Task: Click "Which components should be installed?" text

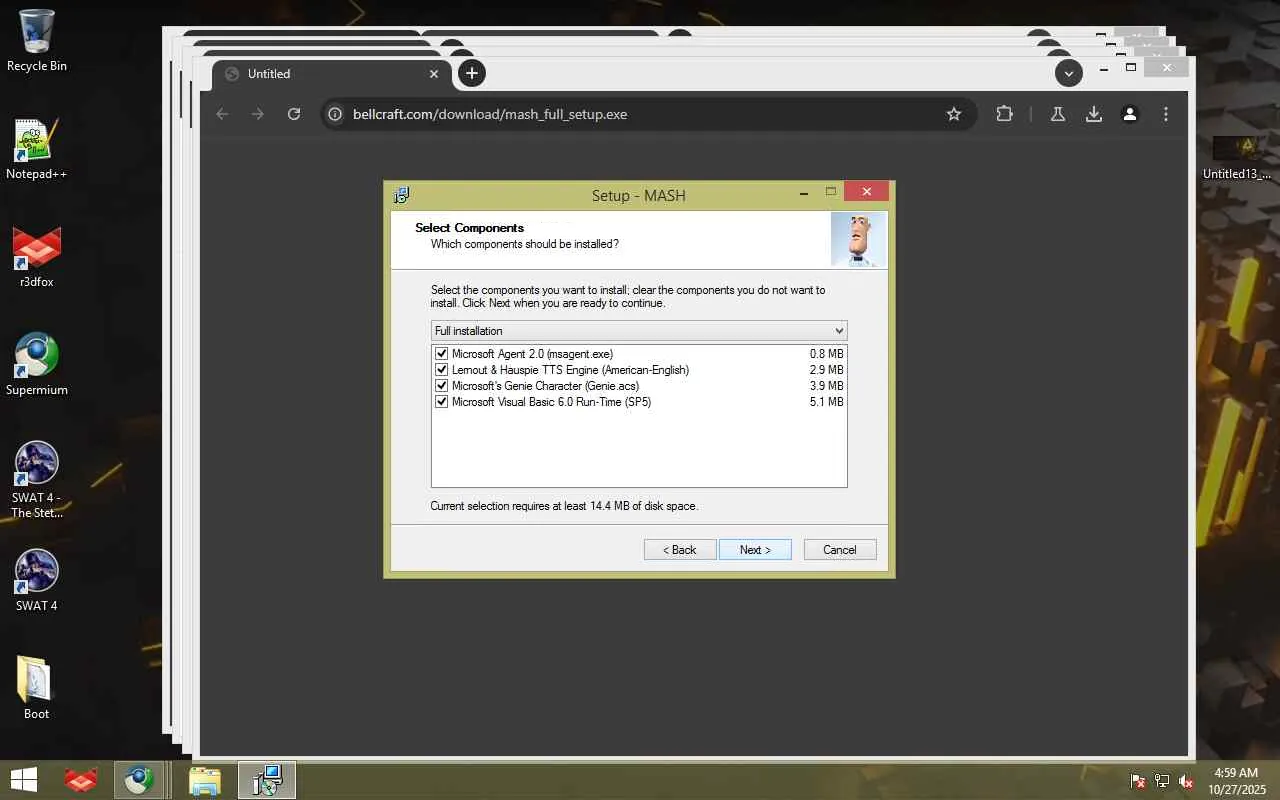Action: [x=525, y=244]
